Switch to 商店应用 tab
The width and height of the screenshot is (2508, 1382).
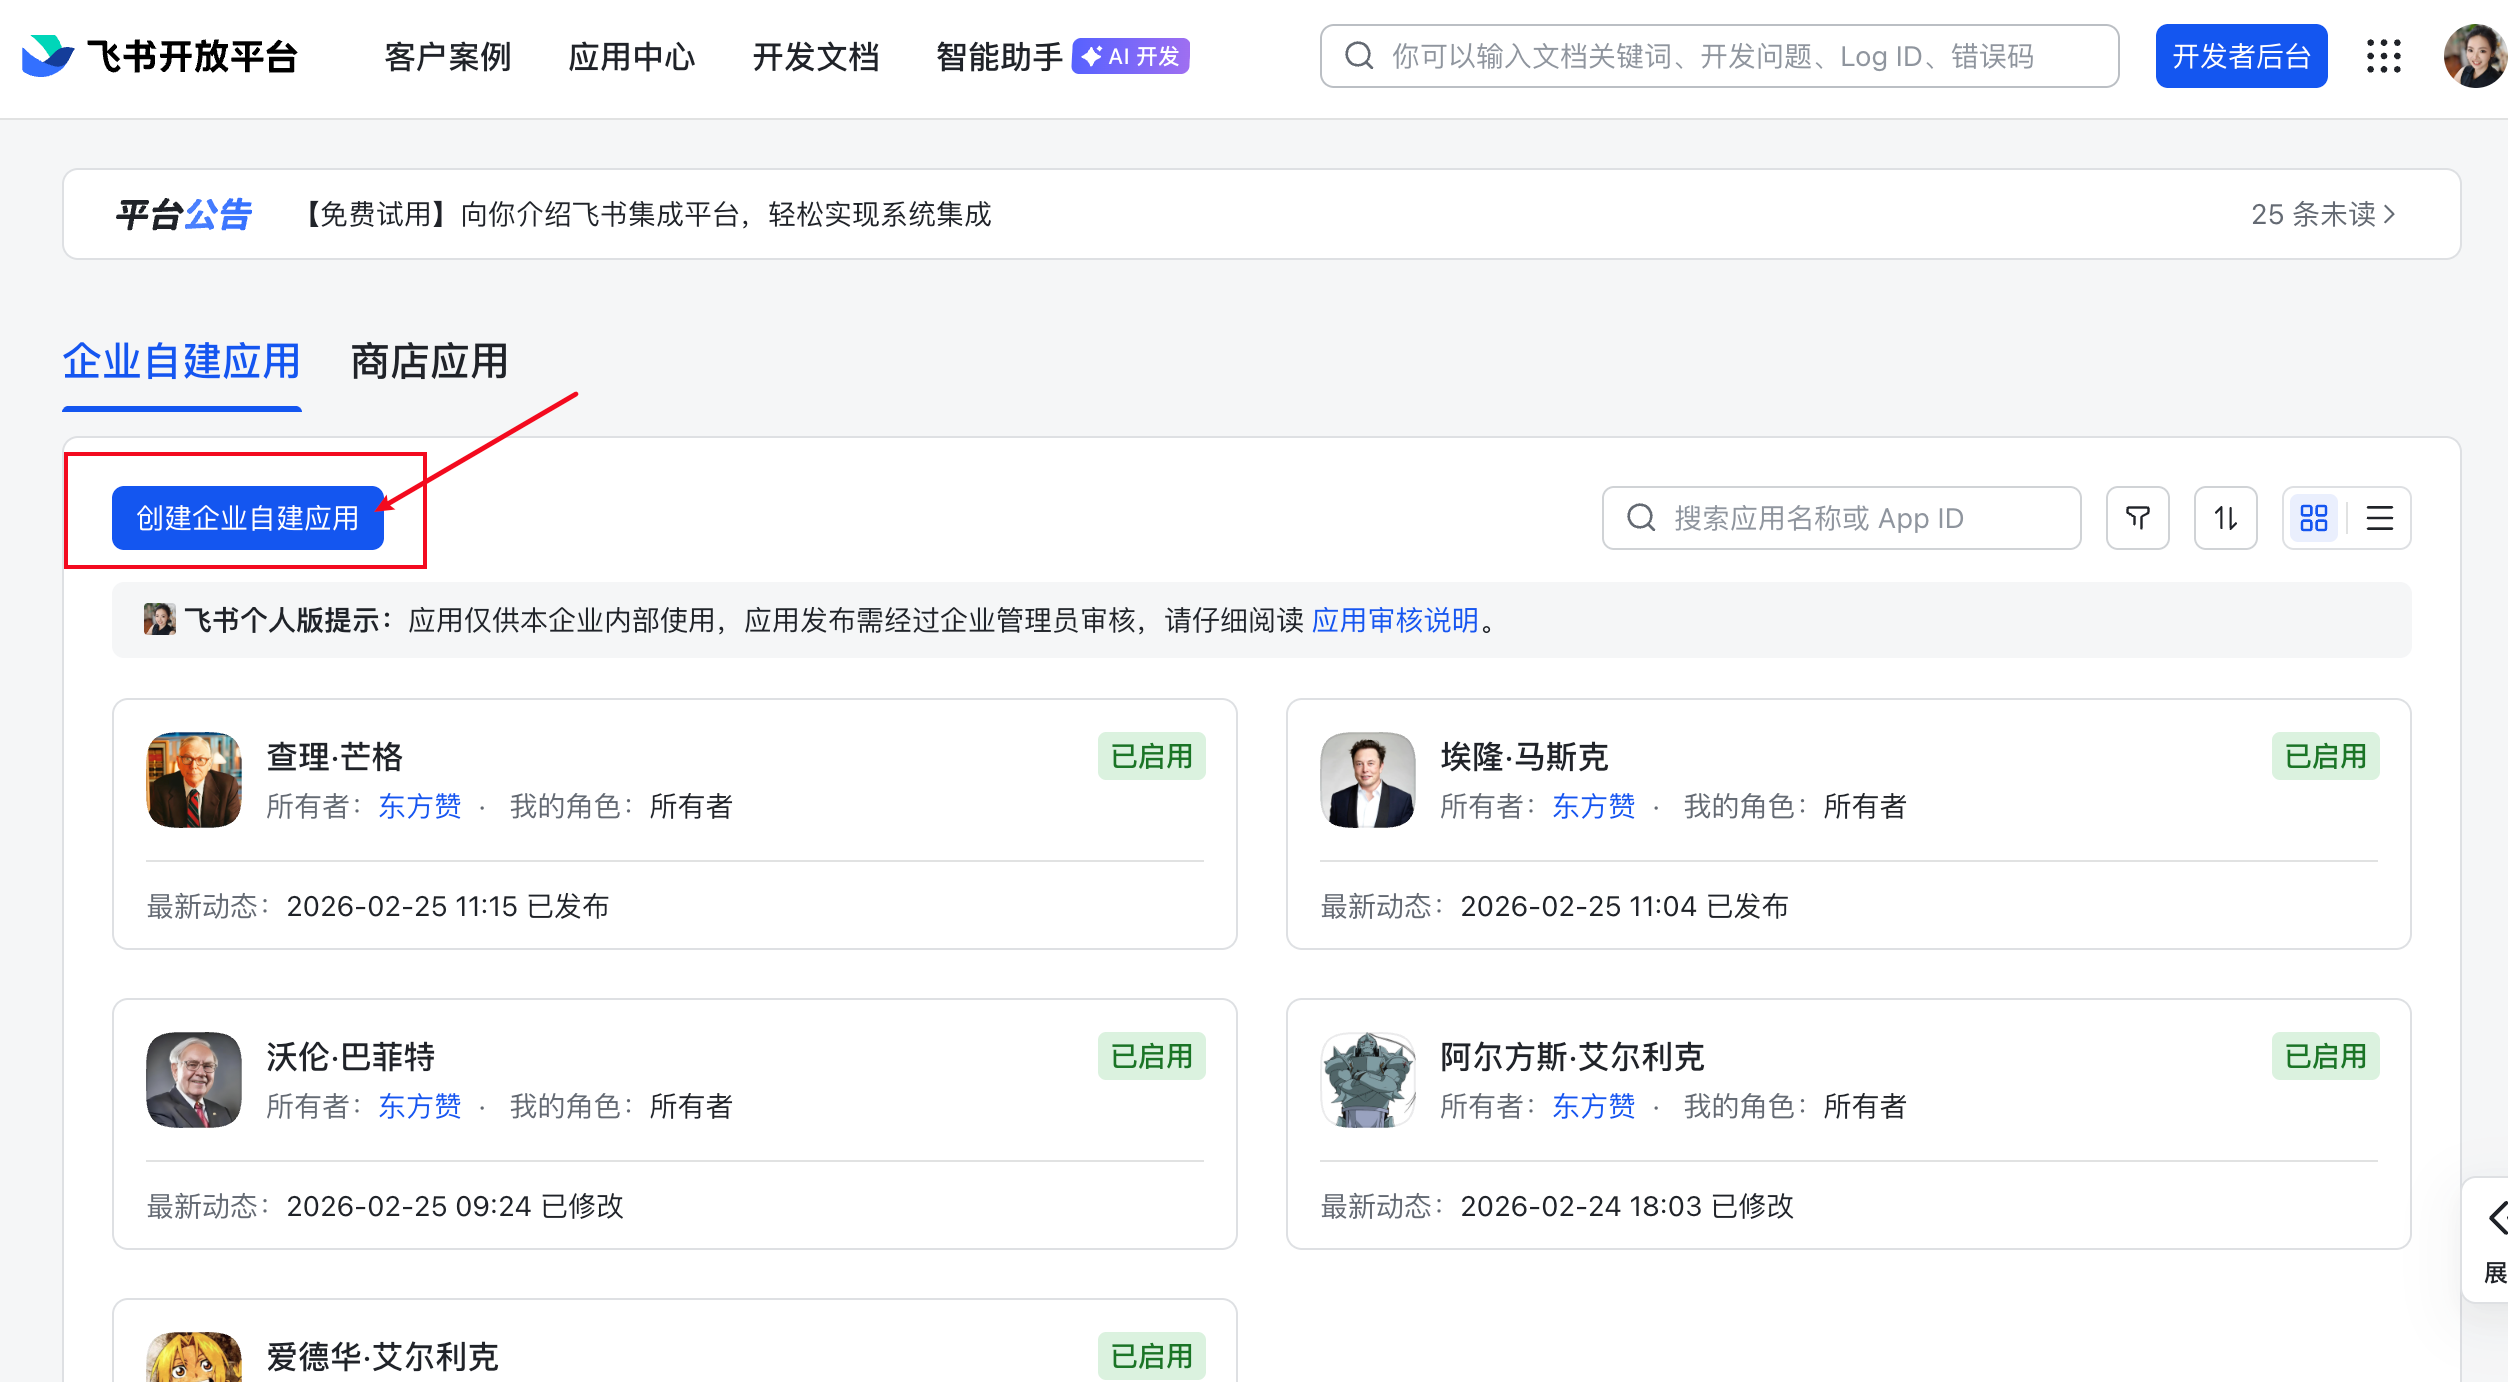click(429, 362)
